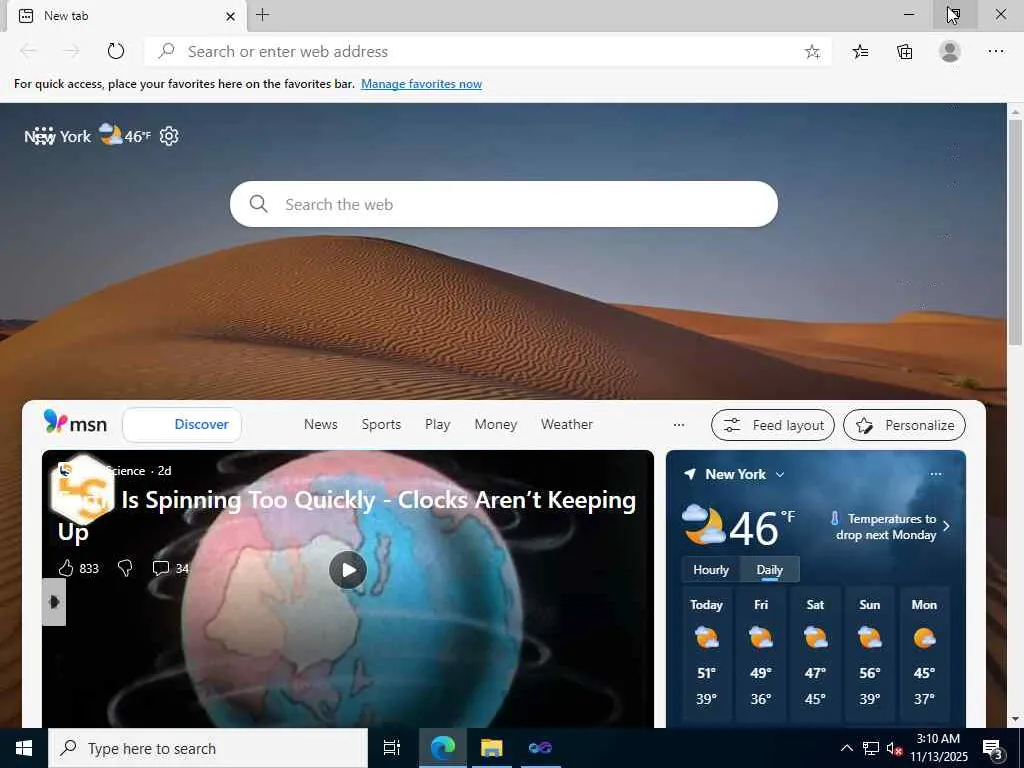
Task: Click the Personalize button
Action: click(x=904, y=425)
